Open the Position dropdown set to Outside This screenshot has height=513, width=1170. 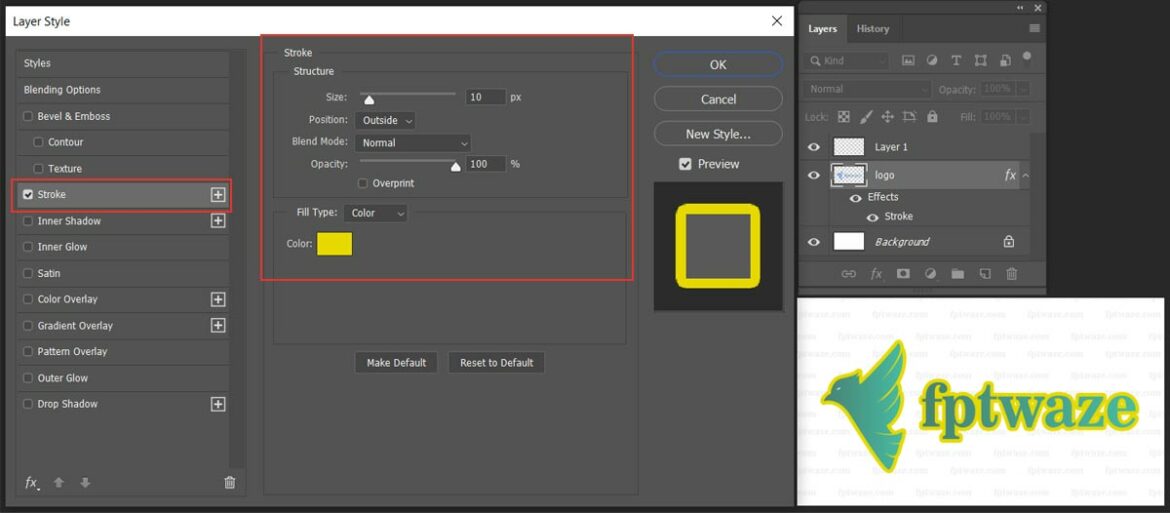pyautogui.click(x=386, y=120)
